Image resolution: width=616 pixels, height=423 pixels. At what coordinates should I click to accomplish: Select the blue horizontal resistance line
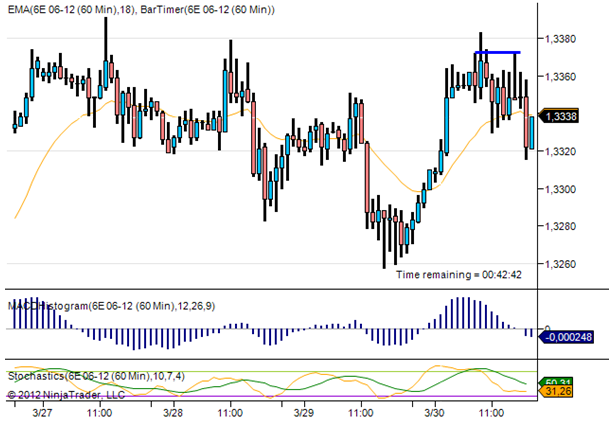coord(497,52)
